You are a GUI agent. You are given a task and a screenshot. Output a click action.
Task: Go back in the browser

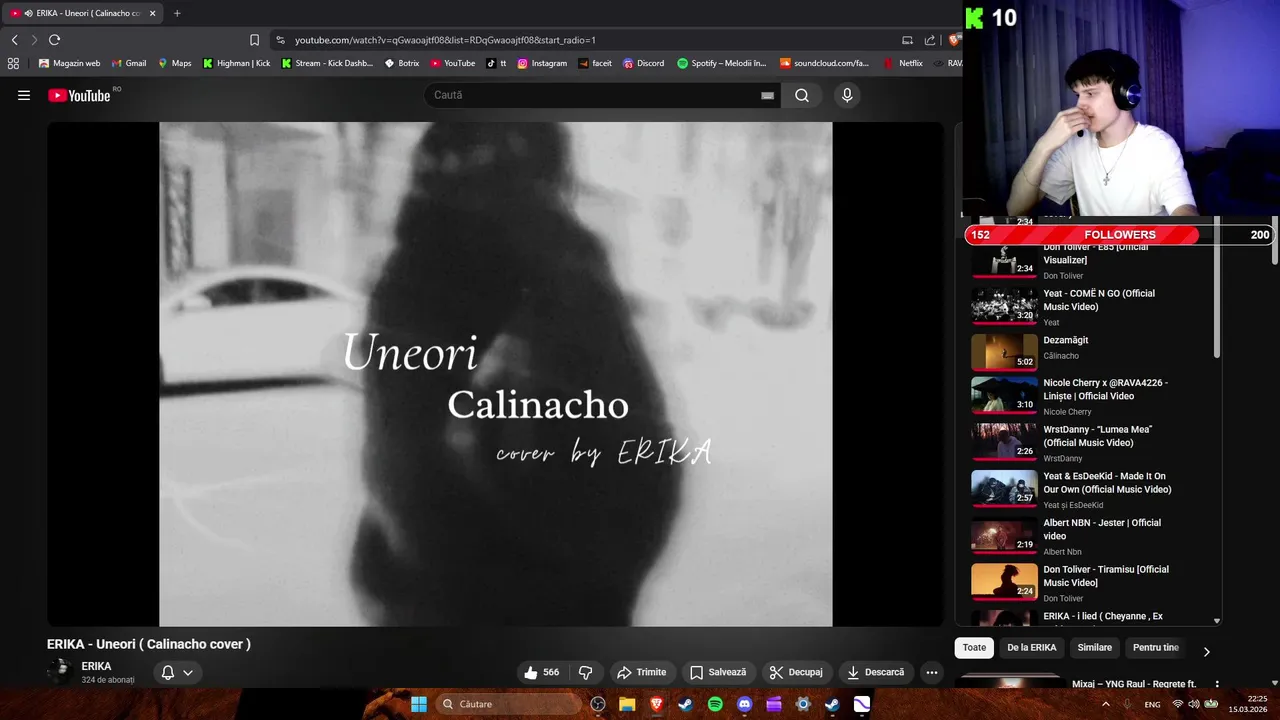point(14,40)
